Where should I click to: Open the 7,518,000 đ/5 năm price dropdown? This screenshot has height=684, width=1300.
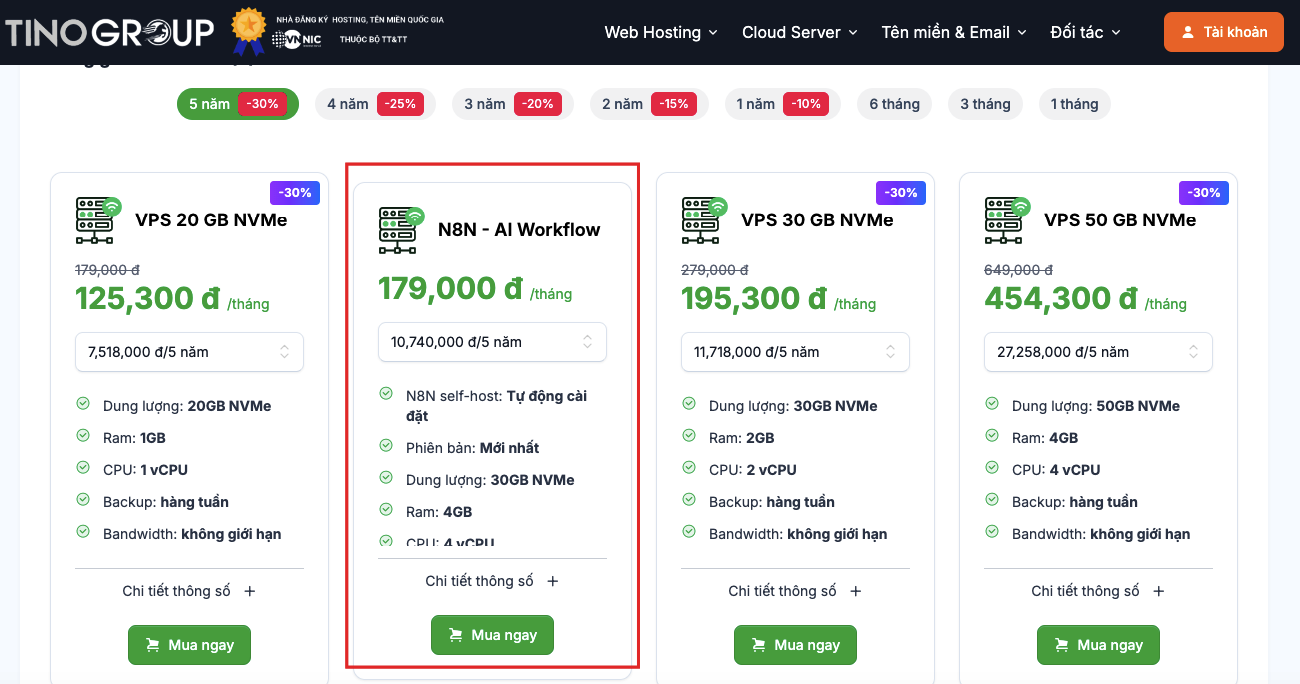(189, 352)
